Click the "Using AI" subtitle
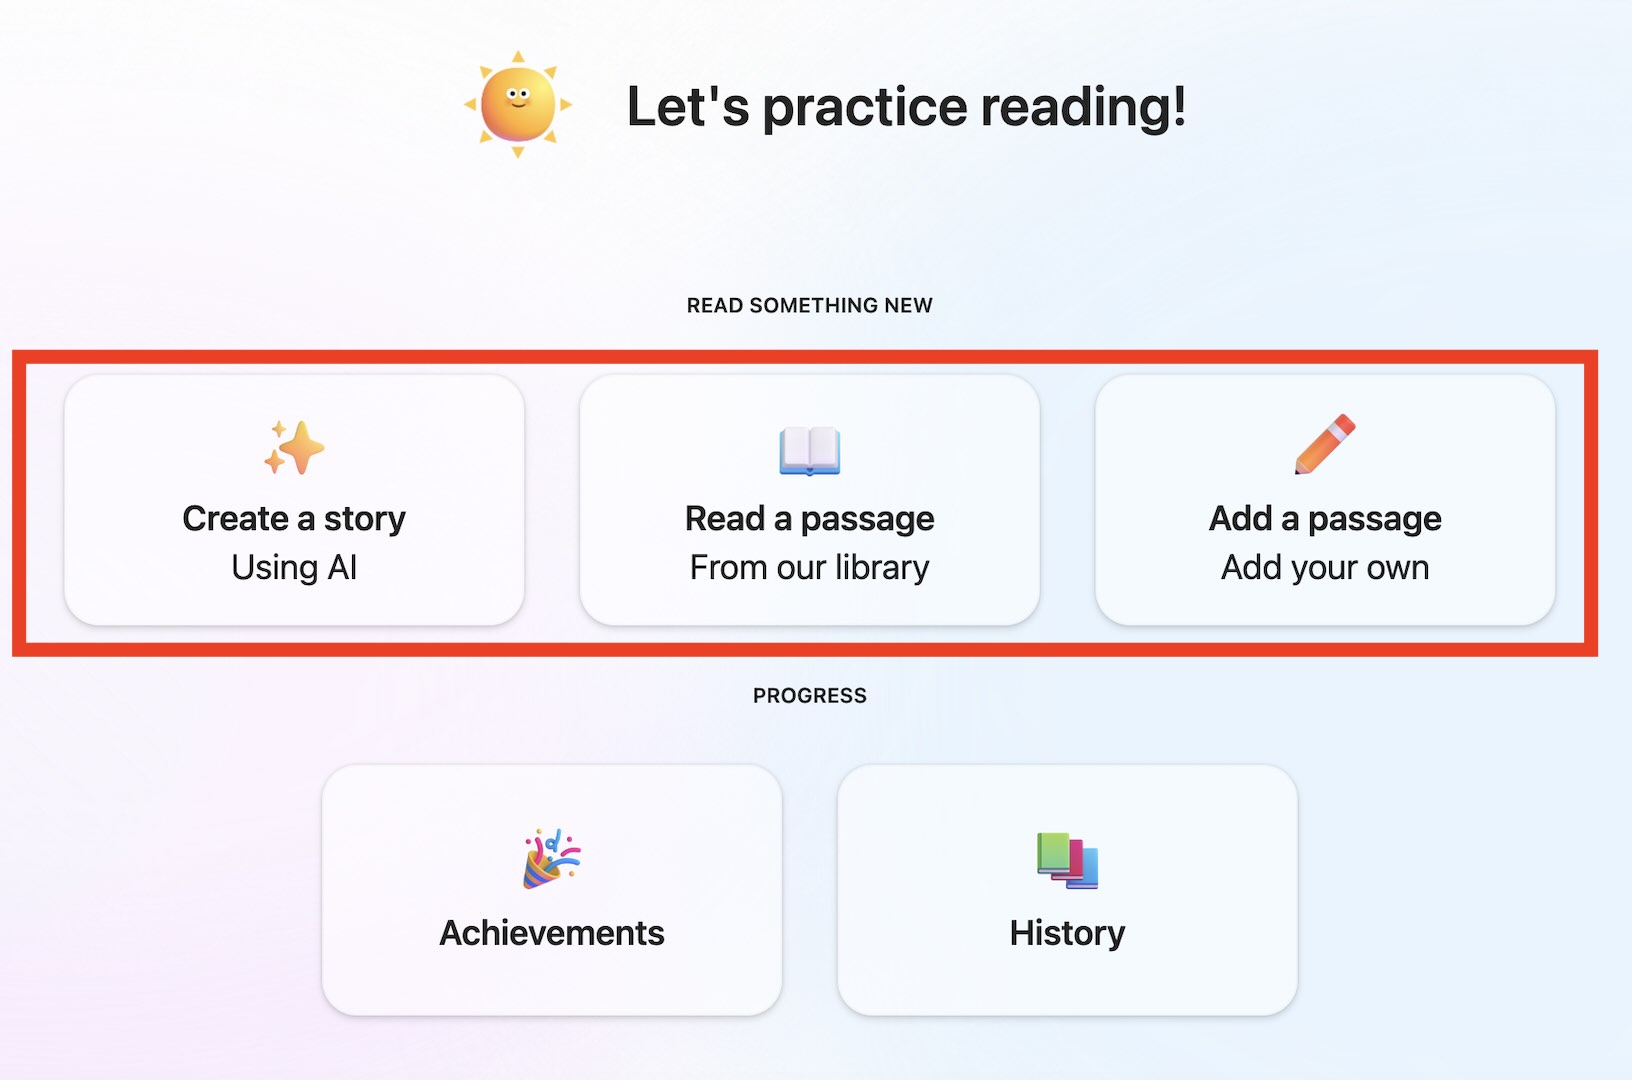The width and height of the screenshot is (1632, 1080). click(294, 568)
